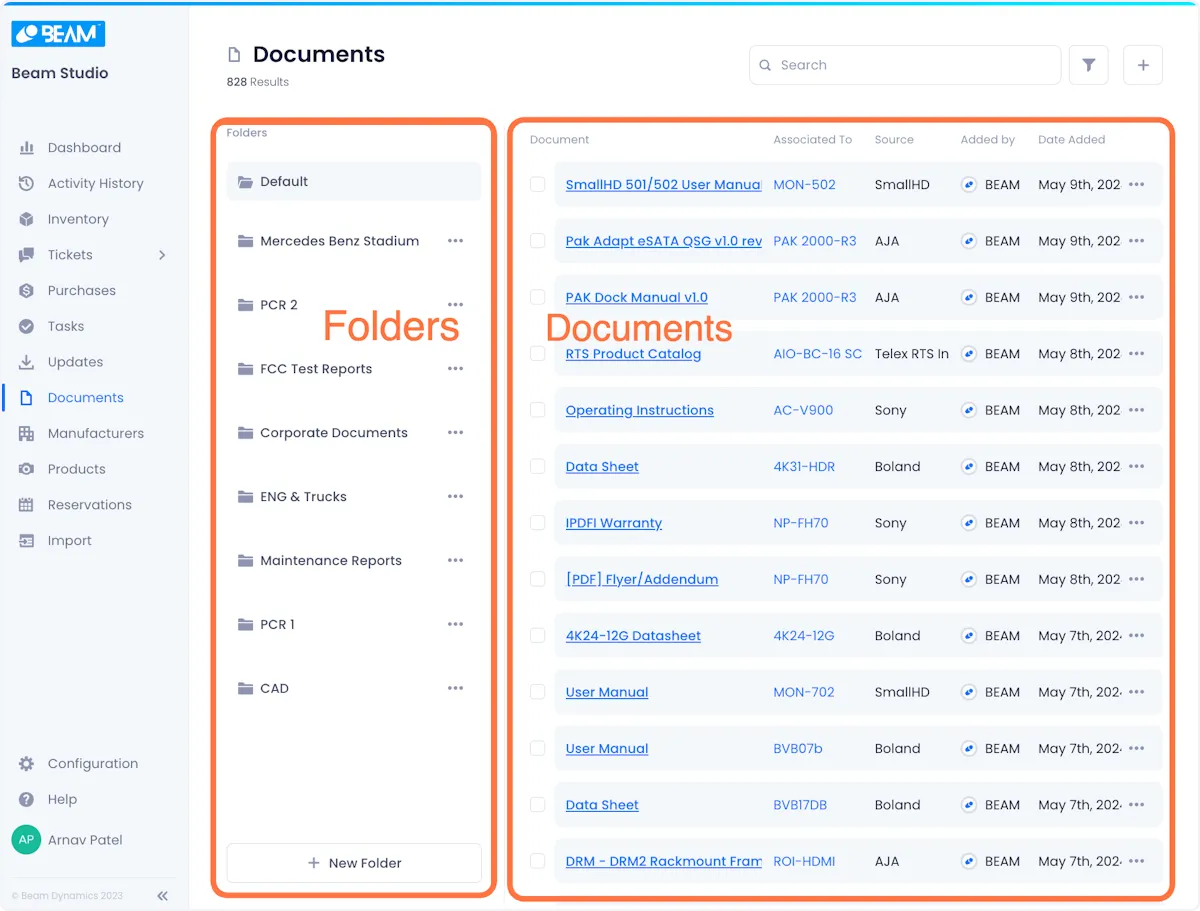Open Activity History page

(96, 183)
